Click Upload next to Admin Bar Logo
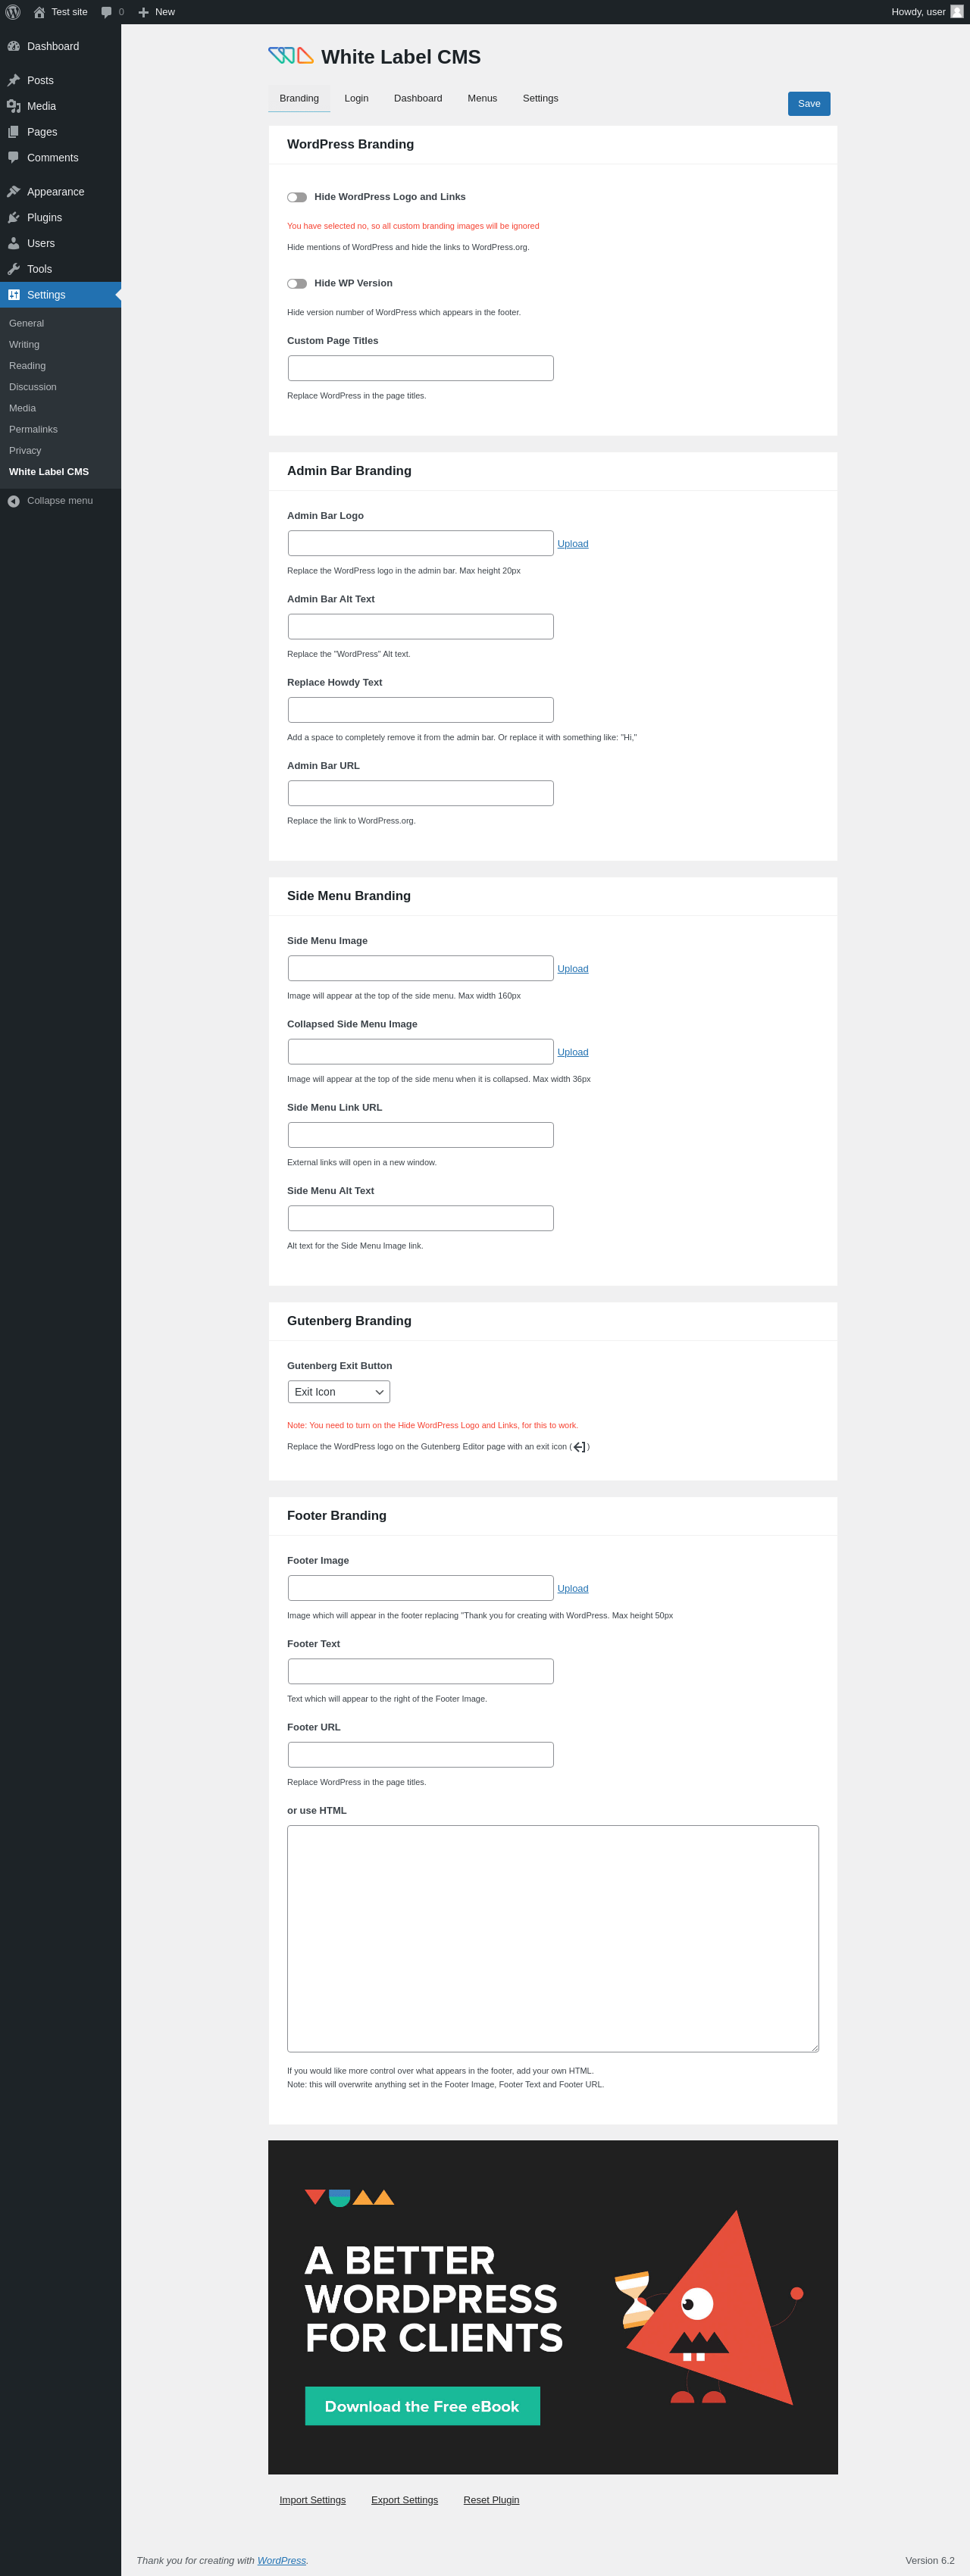This screenshot has width=970, height=2576. click(573, 544)
